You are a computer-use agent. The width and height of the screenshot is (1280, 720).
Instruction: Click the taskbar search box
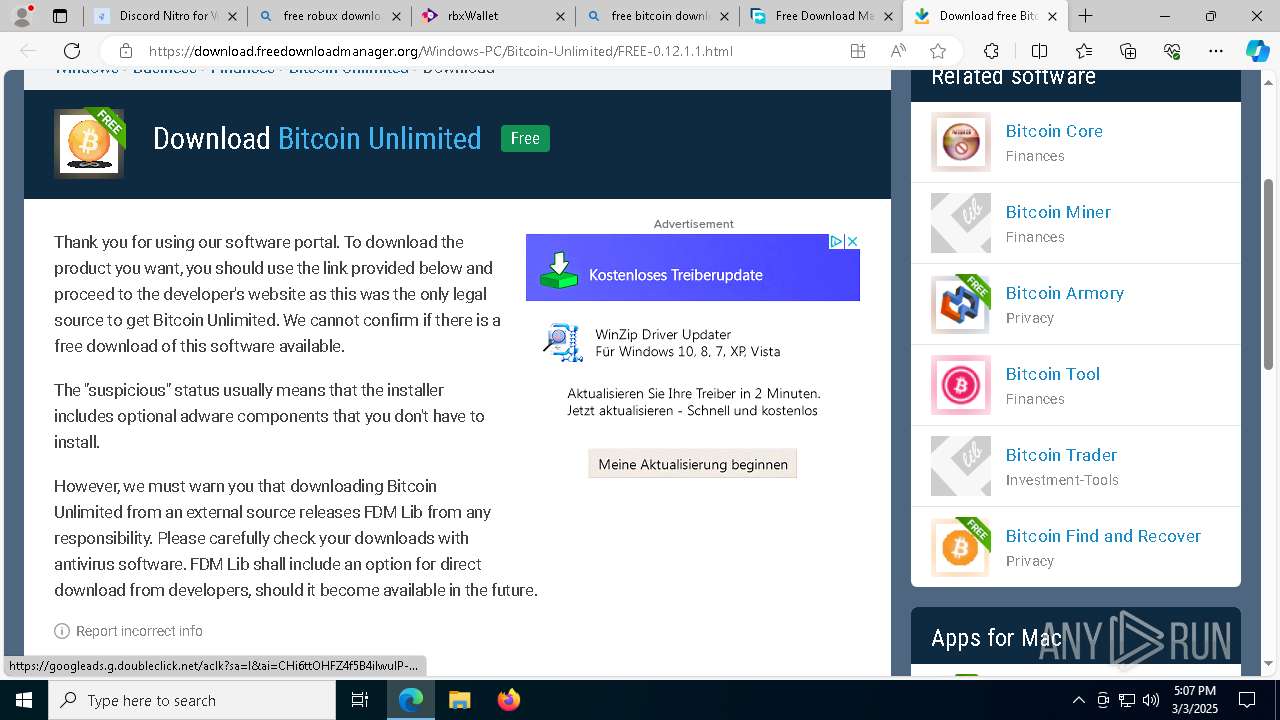click(192, 700)
